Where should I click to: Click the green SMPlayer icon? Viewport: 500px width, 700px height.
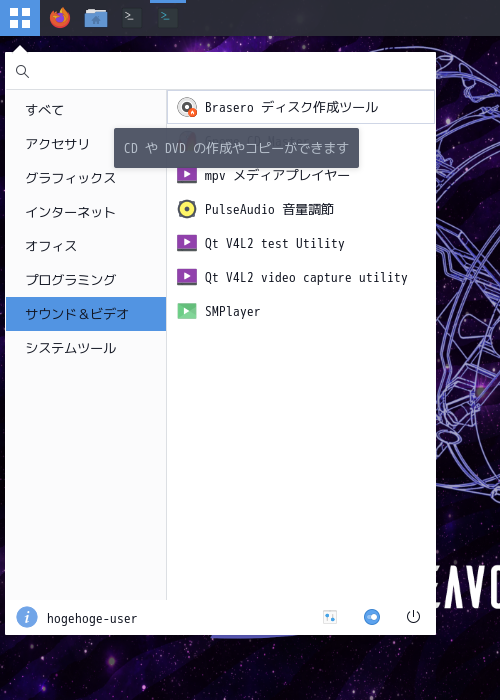[187, 311]
